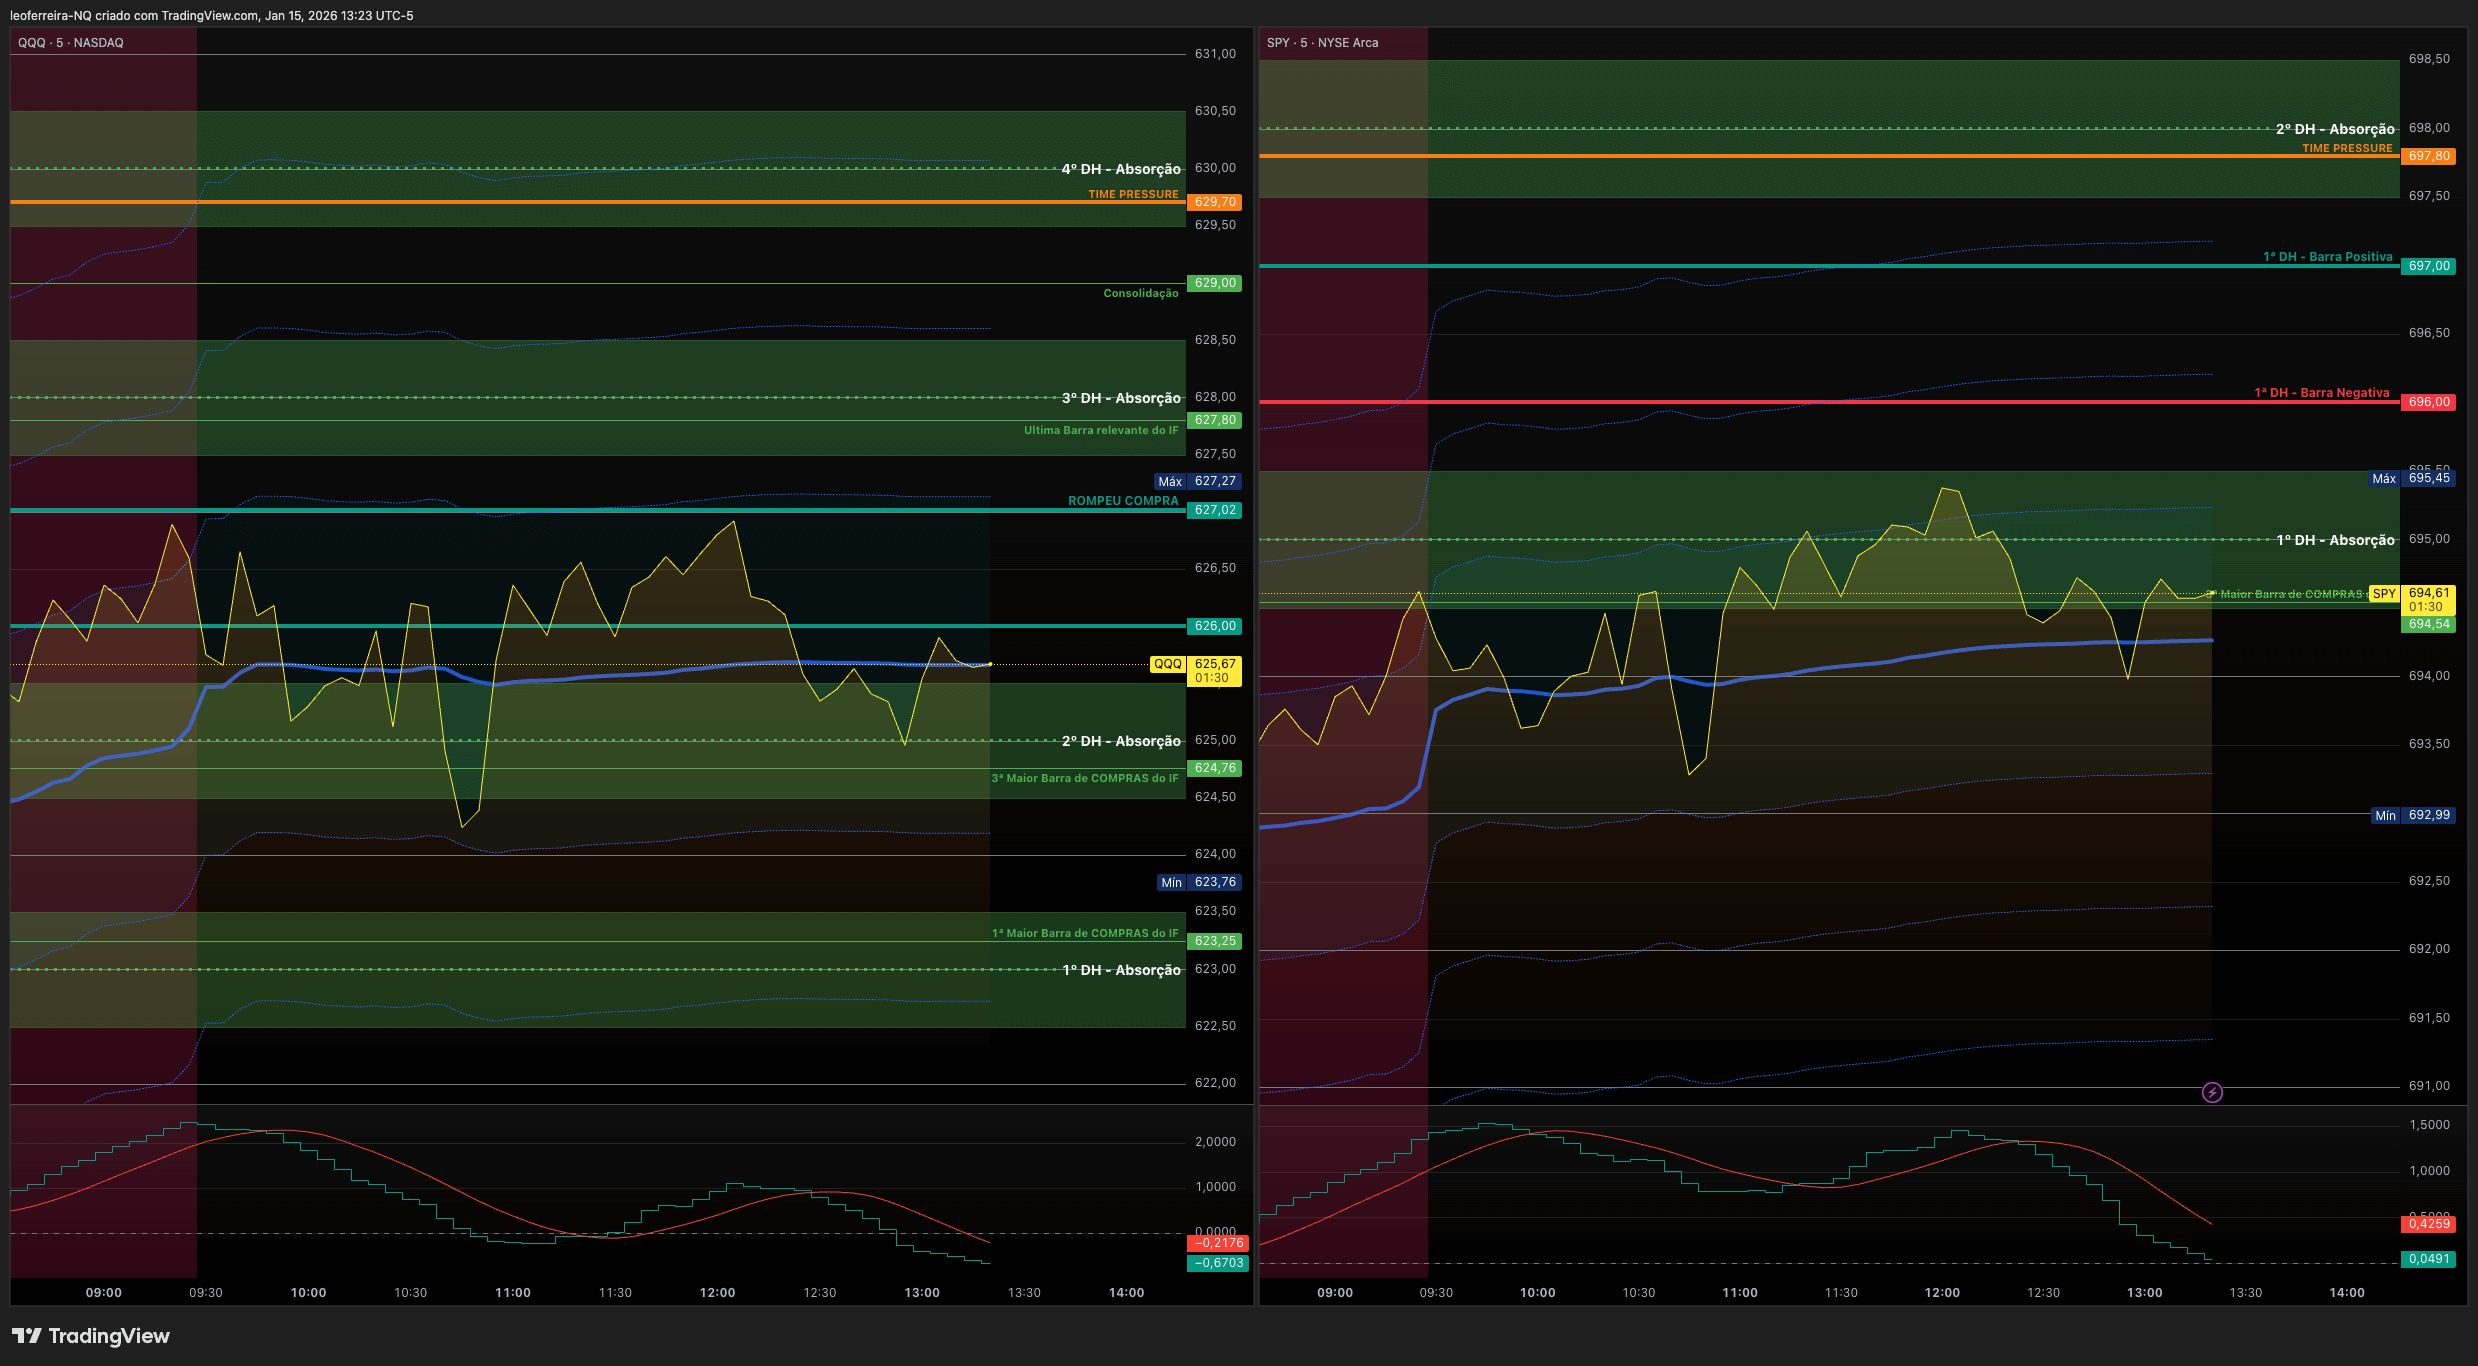Click the Mín 692,99 label on SPY chart
Viewport: 2478px width, 1366px height.
(x=2413, y=815)
